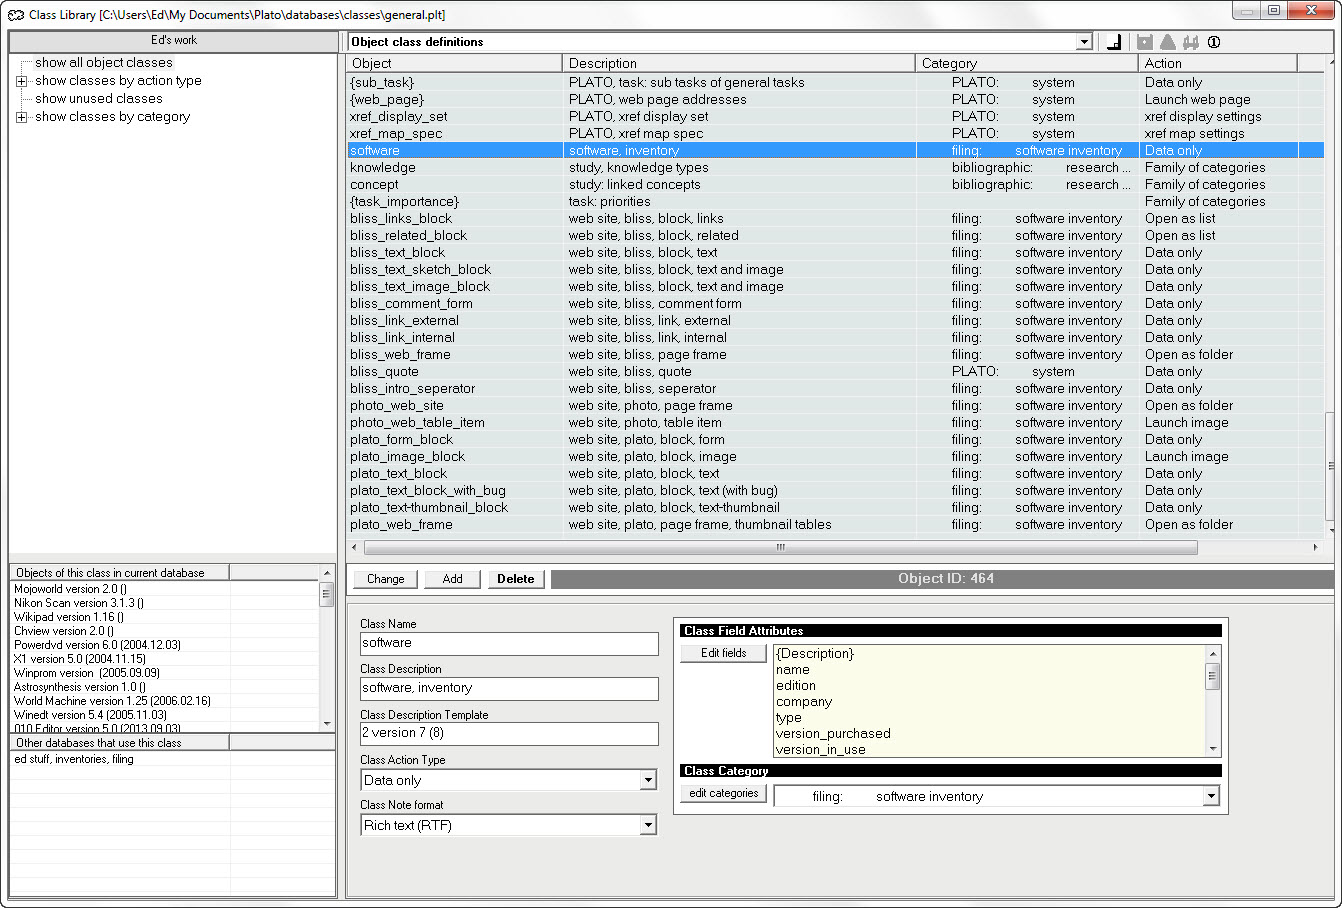Select 'ed stuff, inventories, filing' database entry
Viewport: 1342px width, 908px height.
point(74,759)
